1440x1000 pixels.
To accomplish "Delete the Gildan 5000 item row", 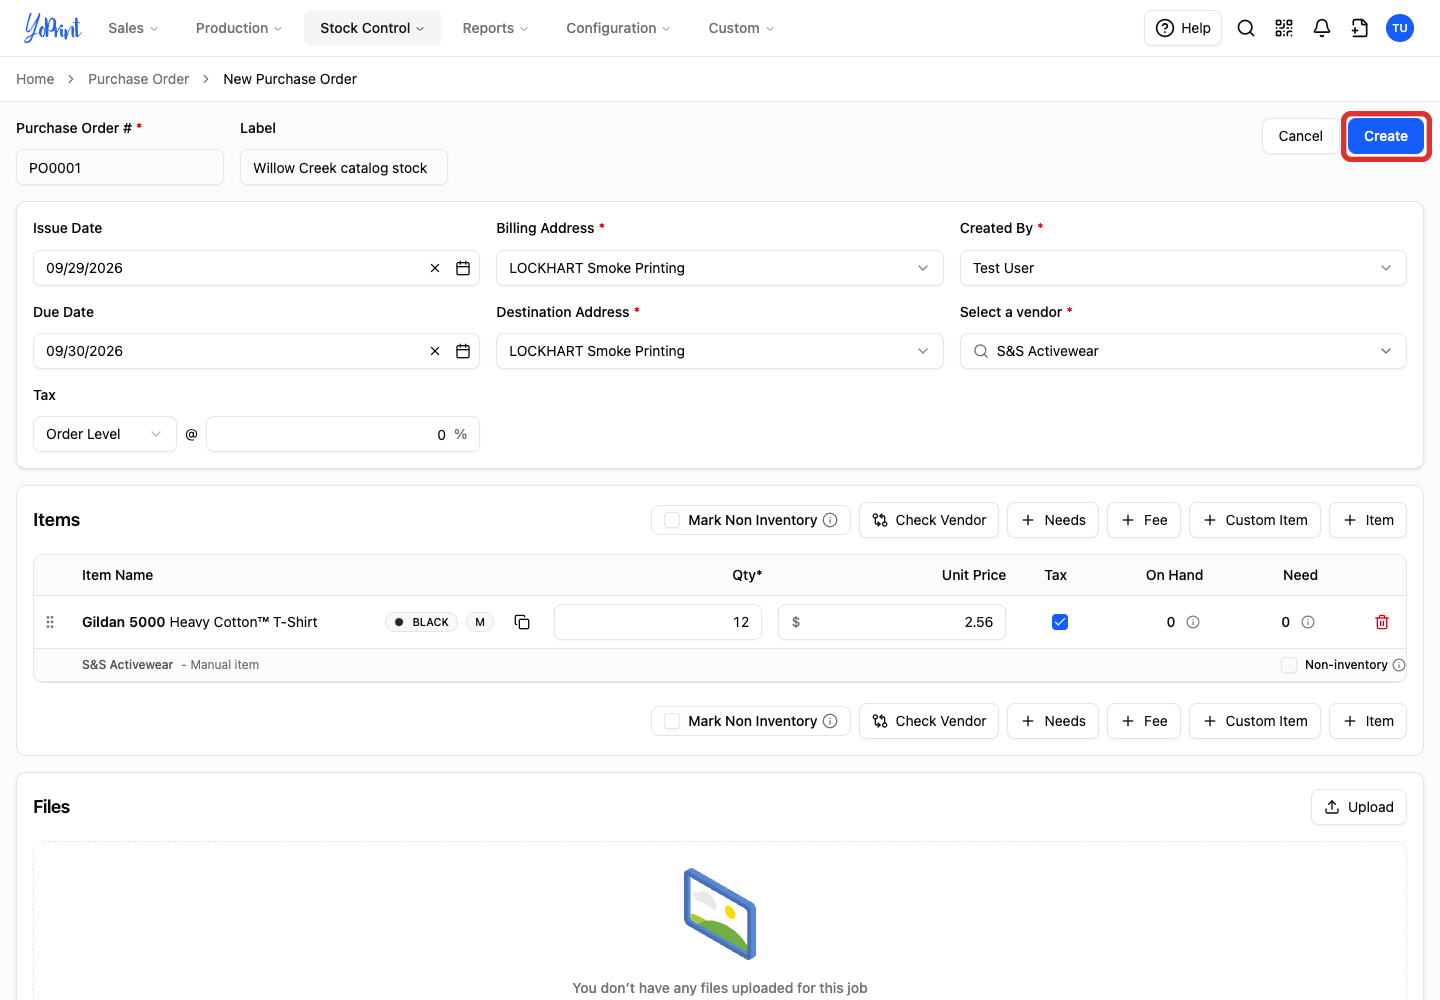I will (1382, 622).
